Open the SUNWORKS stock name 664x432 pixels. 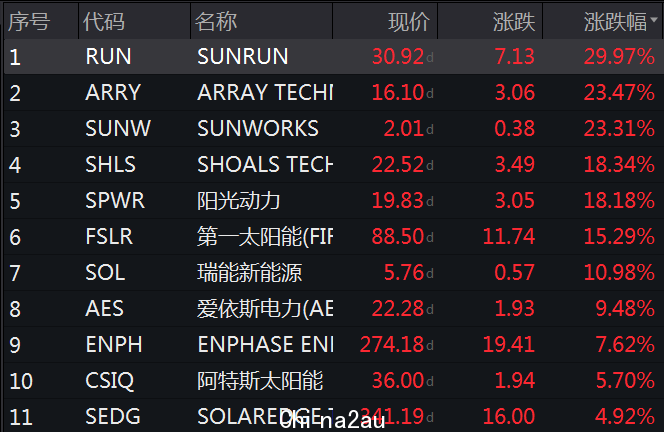tap(258, 128)
